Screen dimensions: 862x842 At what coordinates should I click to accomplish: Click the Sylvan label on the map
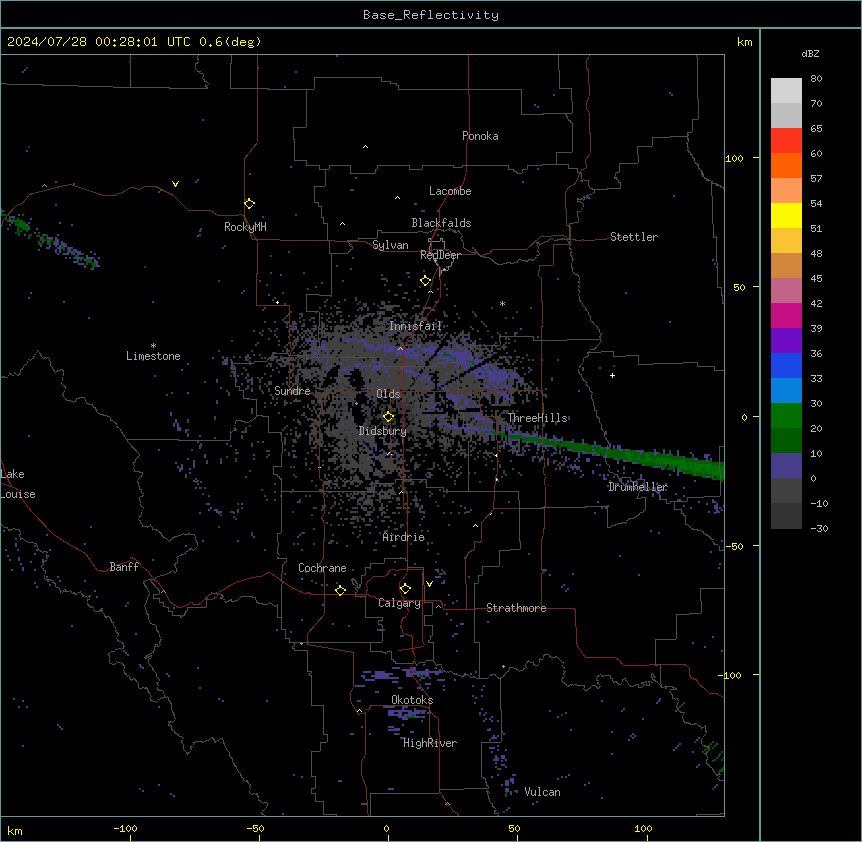click(x=390, y=245)
